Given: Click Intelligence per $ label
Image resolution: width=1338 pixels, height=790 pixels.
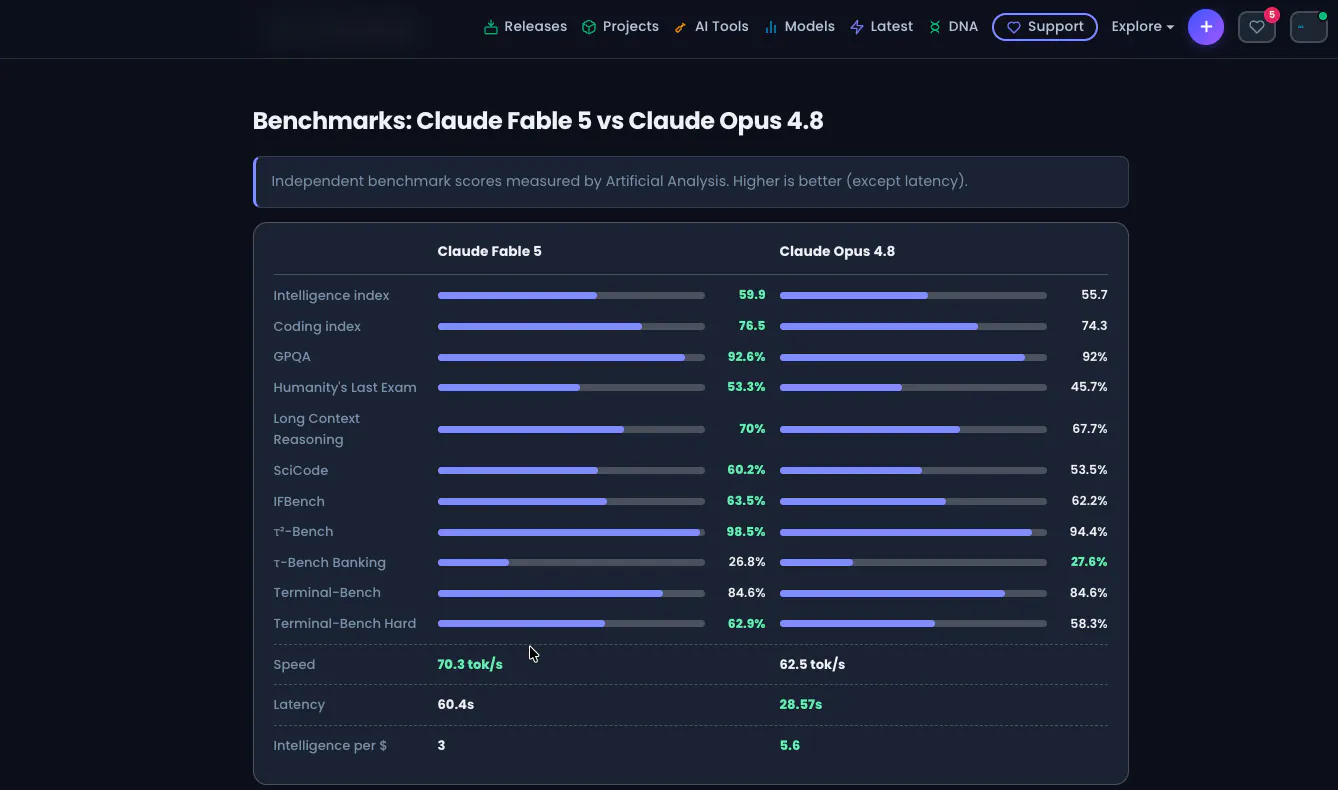Looking at the screenshot, I should coord(330,746).
